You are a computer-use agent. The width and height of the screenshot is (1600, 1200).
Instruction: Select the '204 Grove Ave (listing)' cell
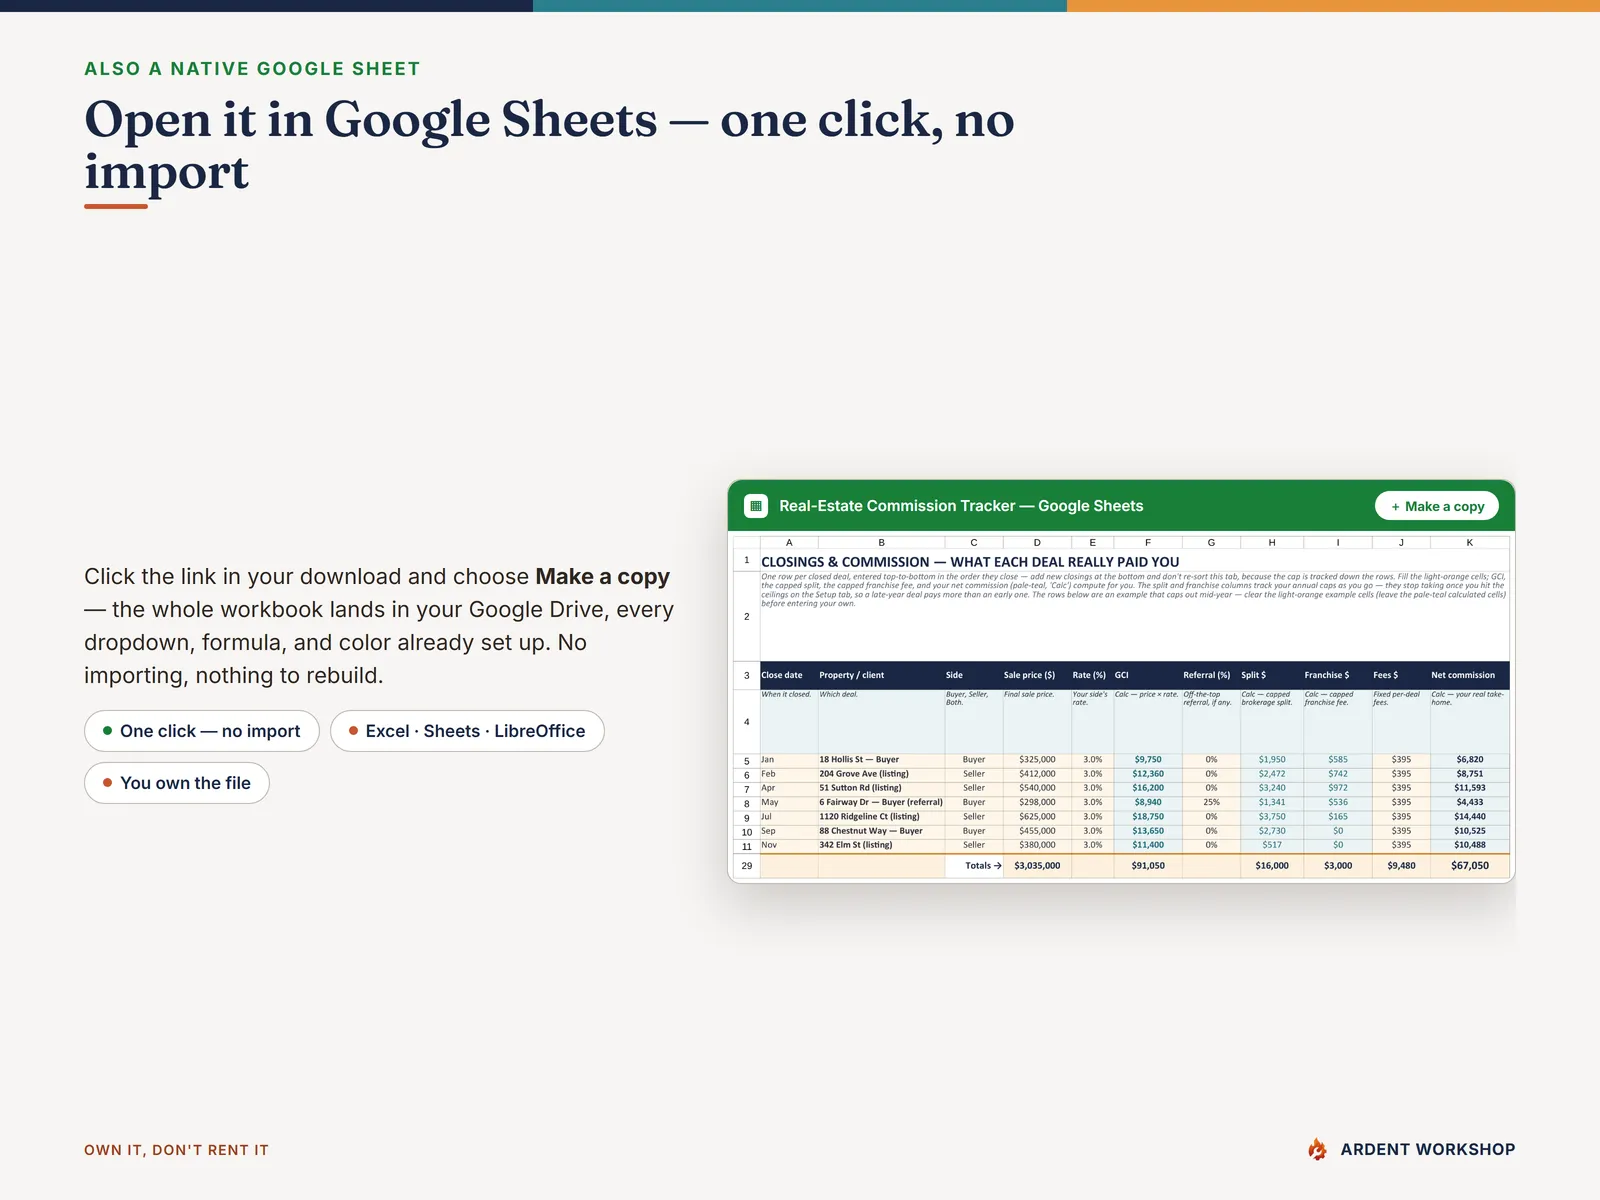pos(881,774)
